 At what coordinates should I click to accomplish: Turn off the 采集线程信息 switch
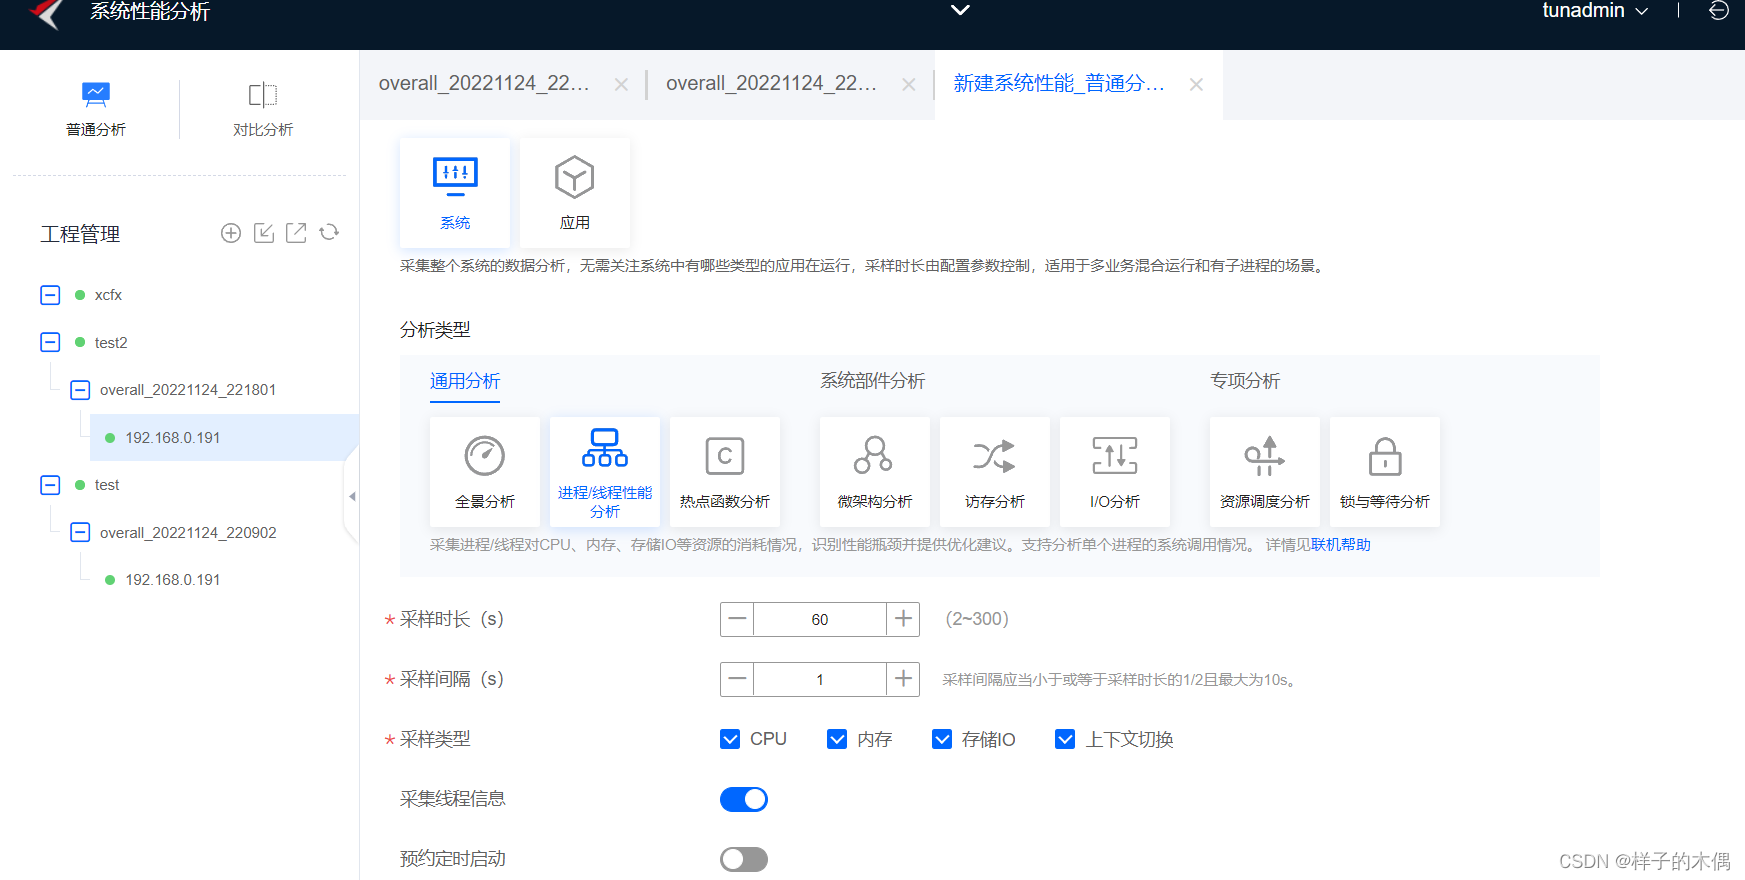(x=744, y=799)
